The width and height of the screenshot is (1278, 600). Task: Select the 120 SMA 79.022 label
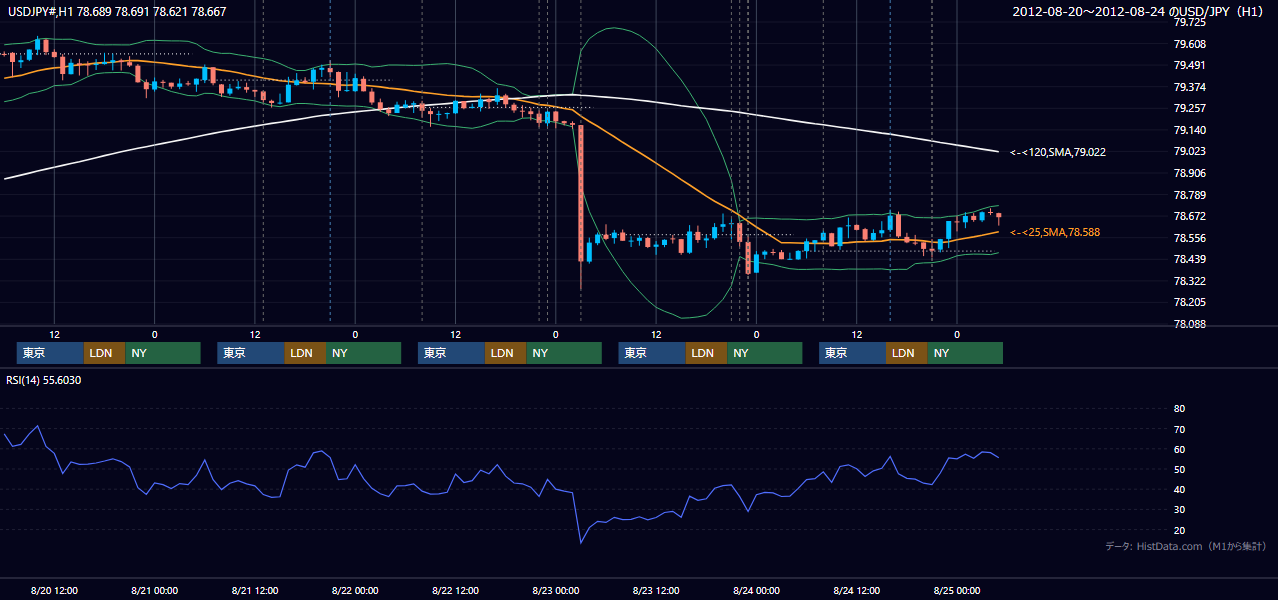[1057, 152]
